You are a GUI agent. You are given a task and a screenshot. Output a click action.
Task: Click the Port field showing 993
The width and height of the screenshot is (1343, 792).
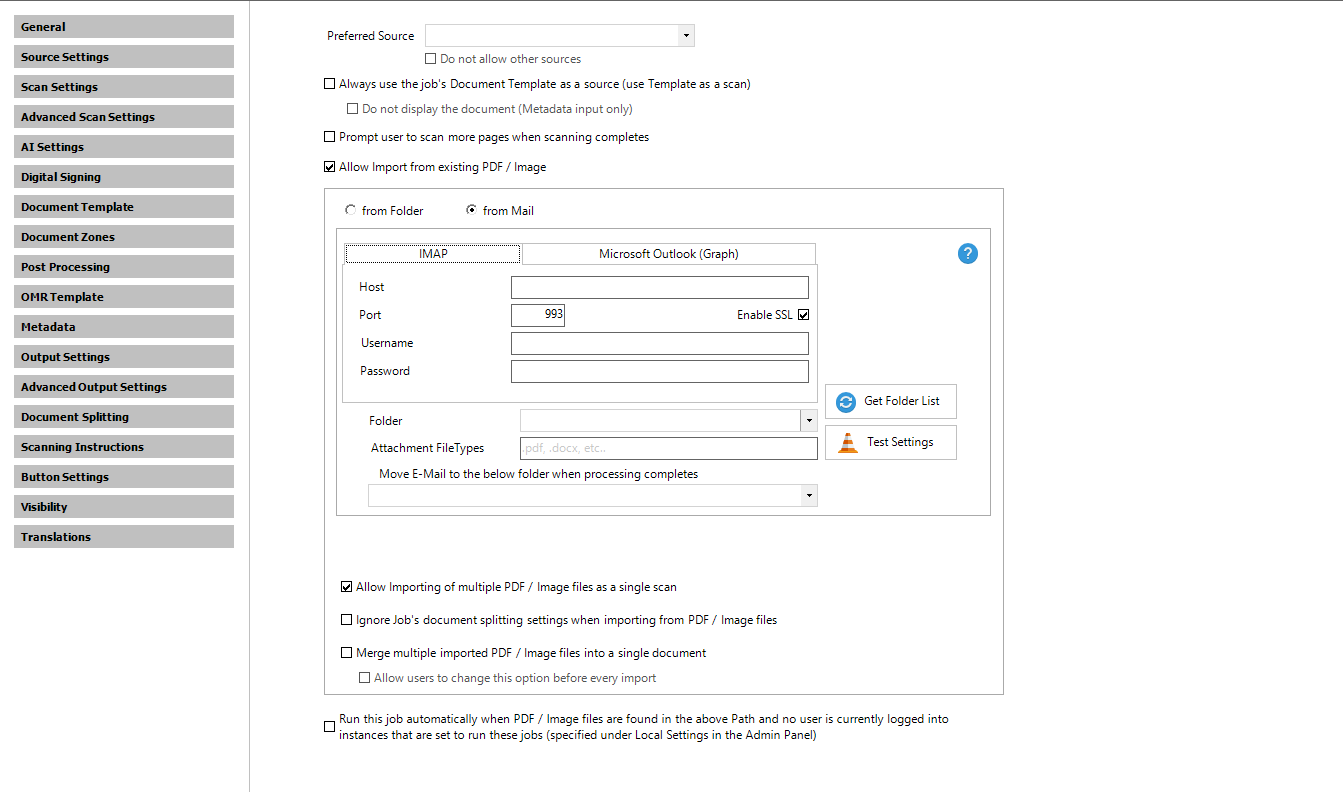[538, 315]
